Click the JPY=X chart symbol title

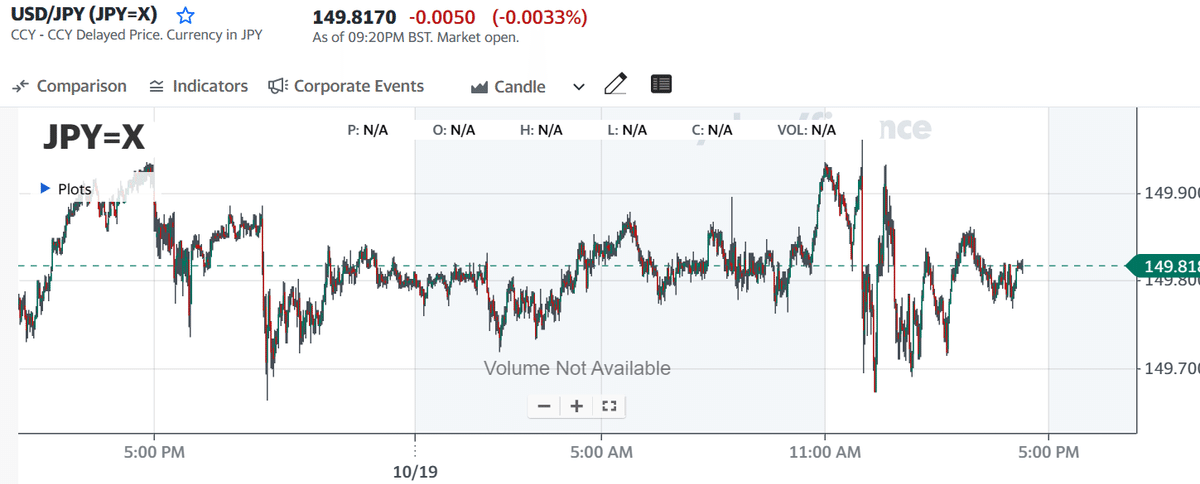pos(94,138)
